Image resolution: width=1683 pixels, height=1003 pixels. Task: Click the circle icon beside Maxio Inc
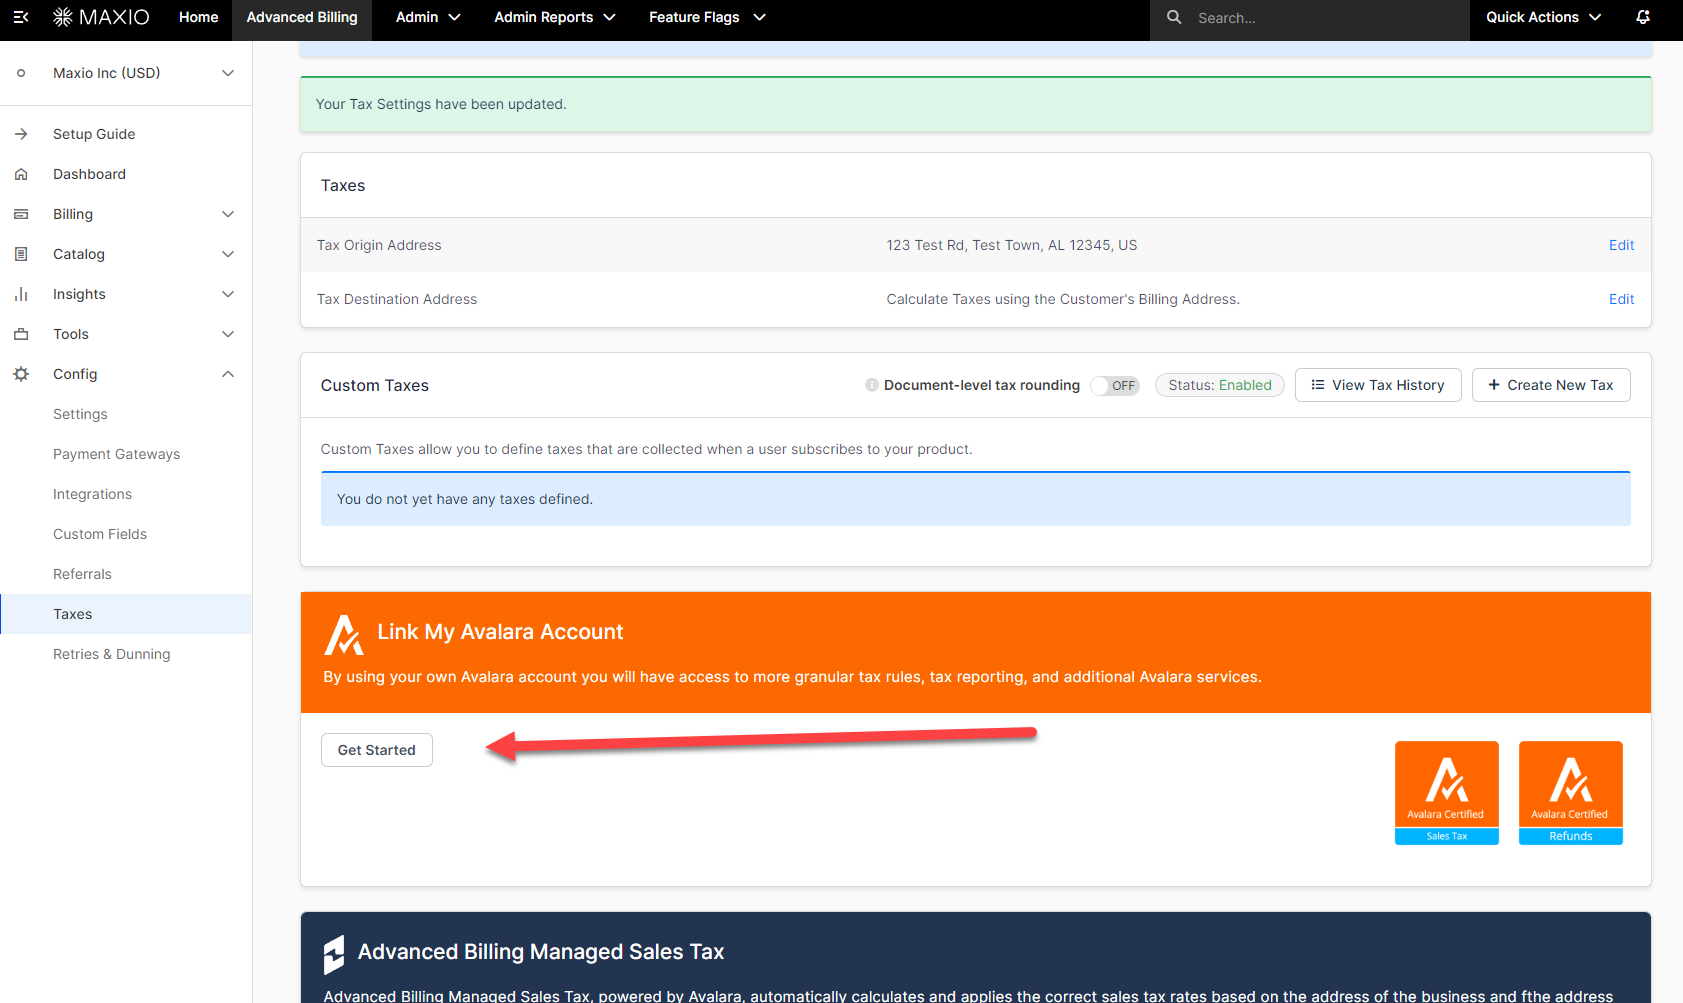[21, 73]
